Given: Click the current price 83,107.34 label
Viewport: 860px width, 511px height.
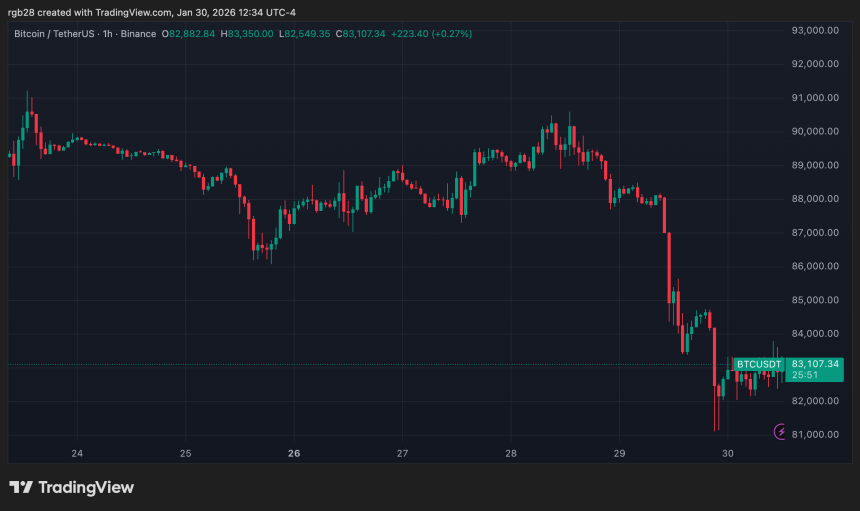Looking at the screenshot, I should (x=815, y=364).
